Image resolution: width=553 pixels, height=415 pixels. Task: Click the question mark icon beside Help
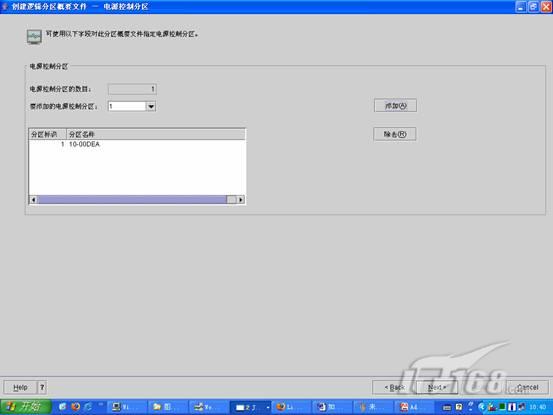pyautogui.click(x=42, y=387)
